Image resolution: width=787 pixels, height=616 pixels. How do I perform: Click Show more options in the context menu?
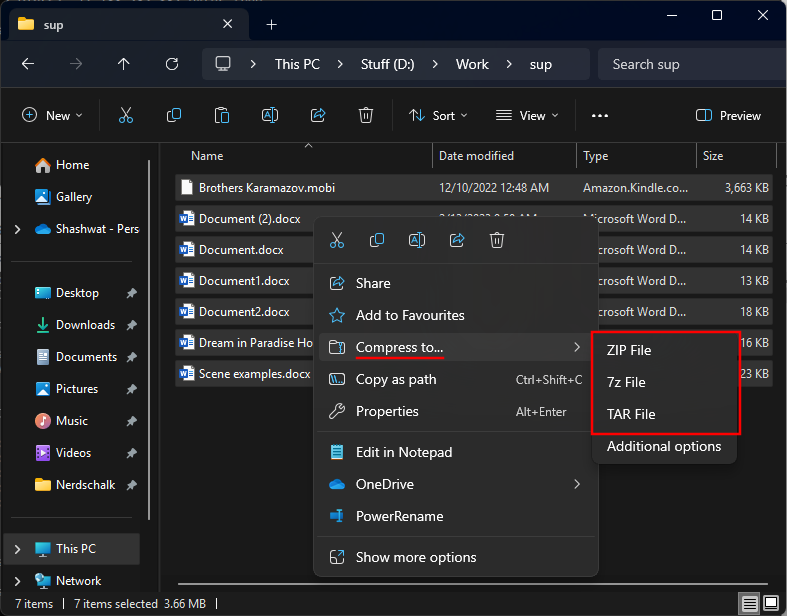point(416,557)
